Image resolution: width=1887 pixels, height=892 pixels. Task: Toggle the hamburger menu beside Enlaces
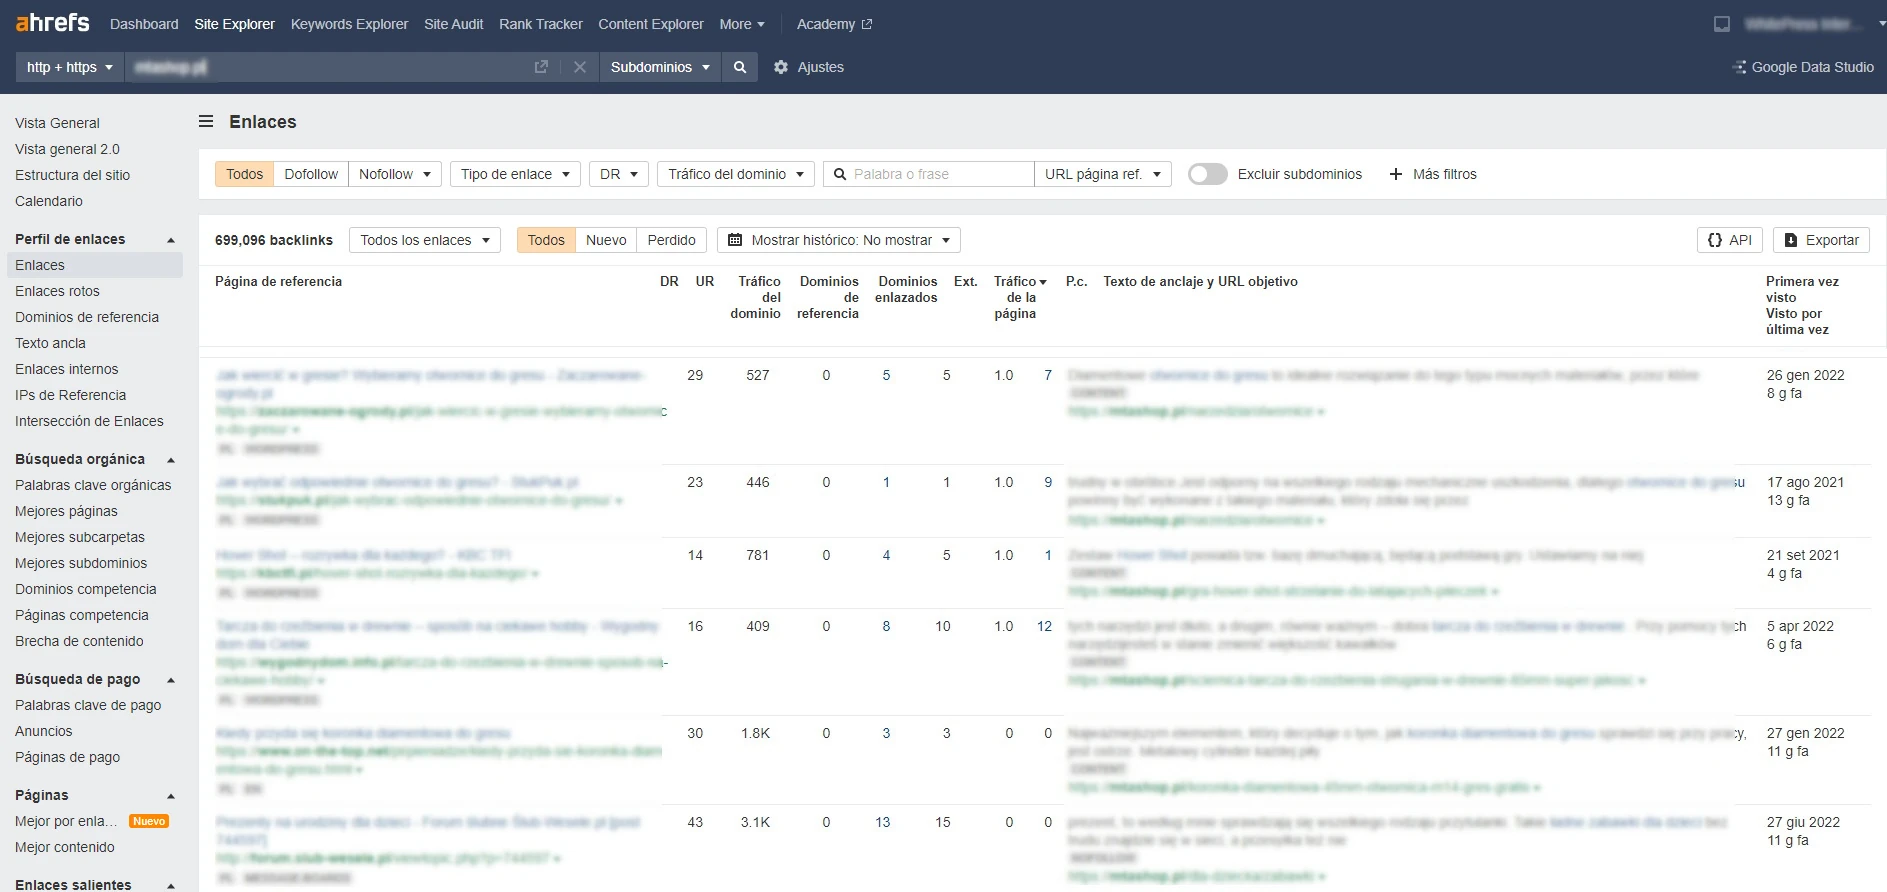tap(206, 122)
